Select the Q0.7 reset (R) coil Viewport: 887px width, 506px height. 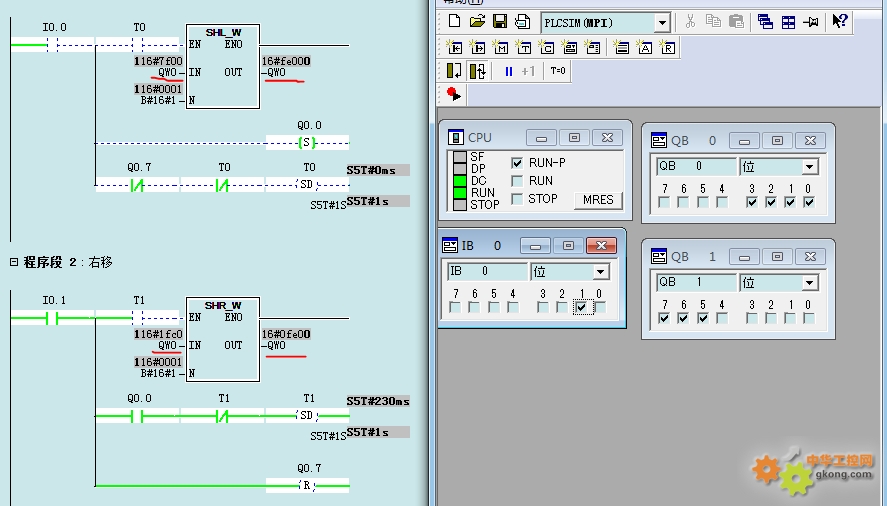point(307,486)
